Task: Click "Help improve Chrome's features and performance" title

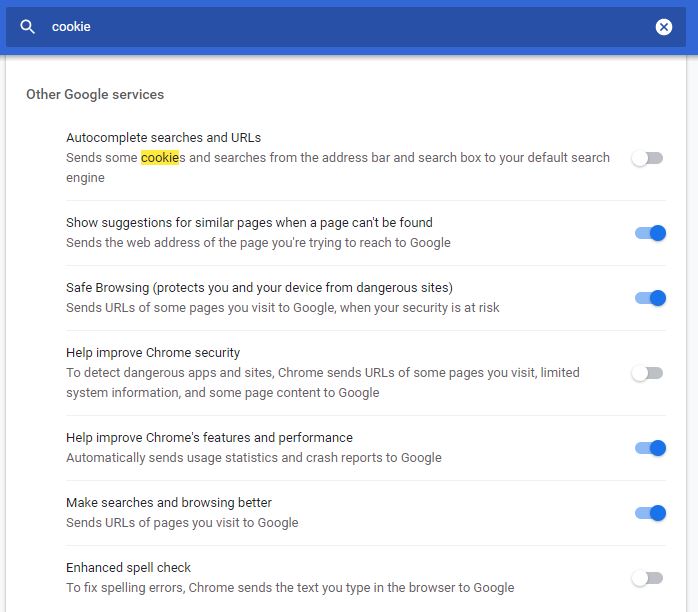Action: pos(209,438)
